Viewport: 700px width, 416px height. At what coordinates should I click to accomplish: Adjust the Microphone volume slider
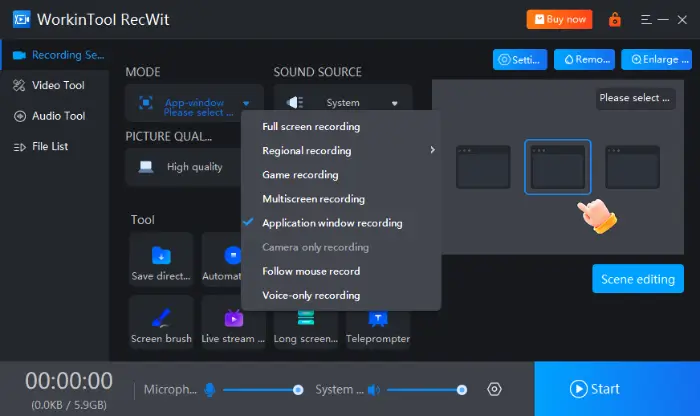coord(263,390)
